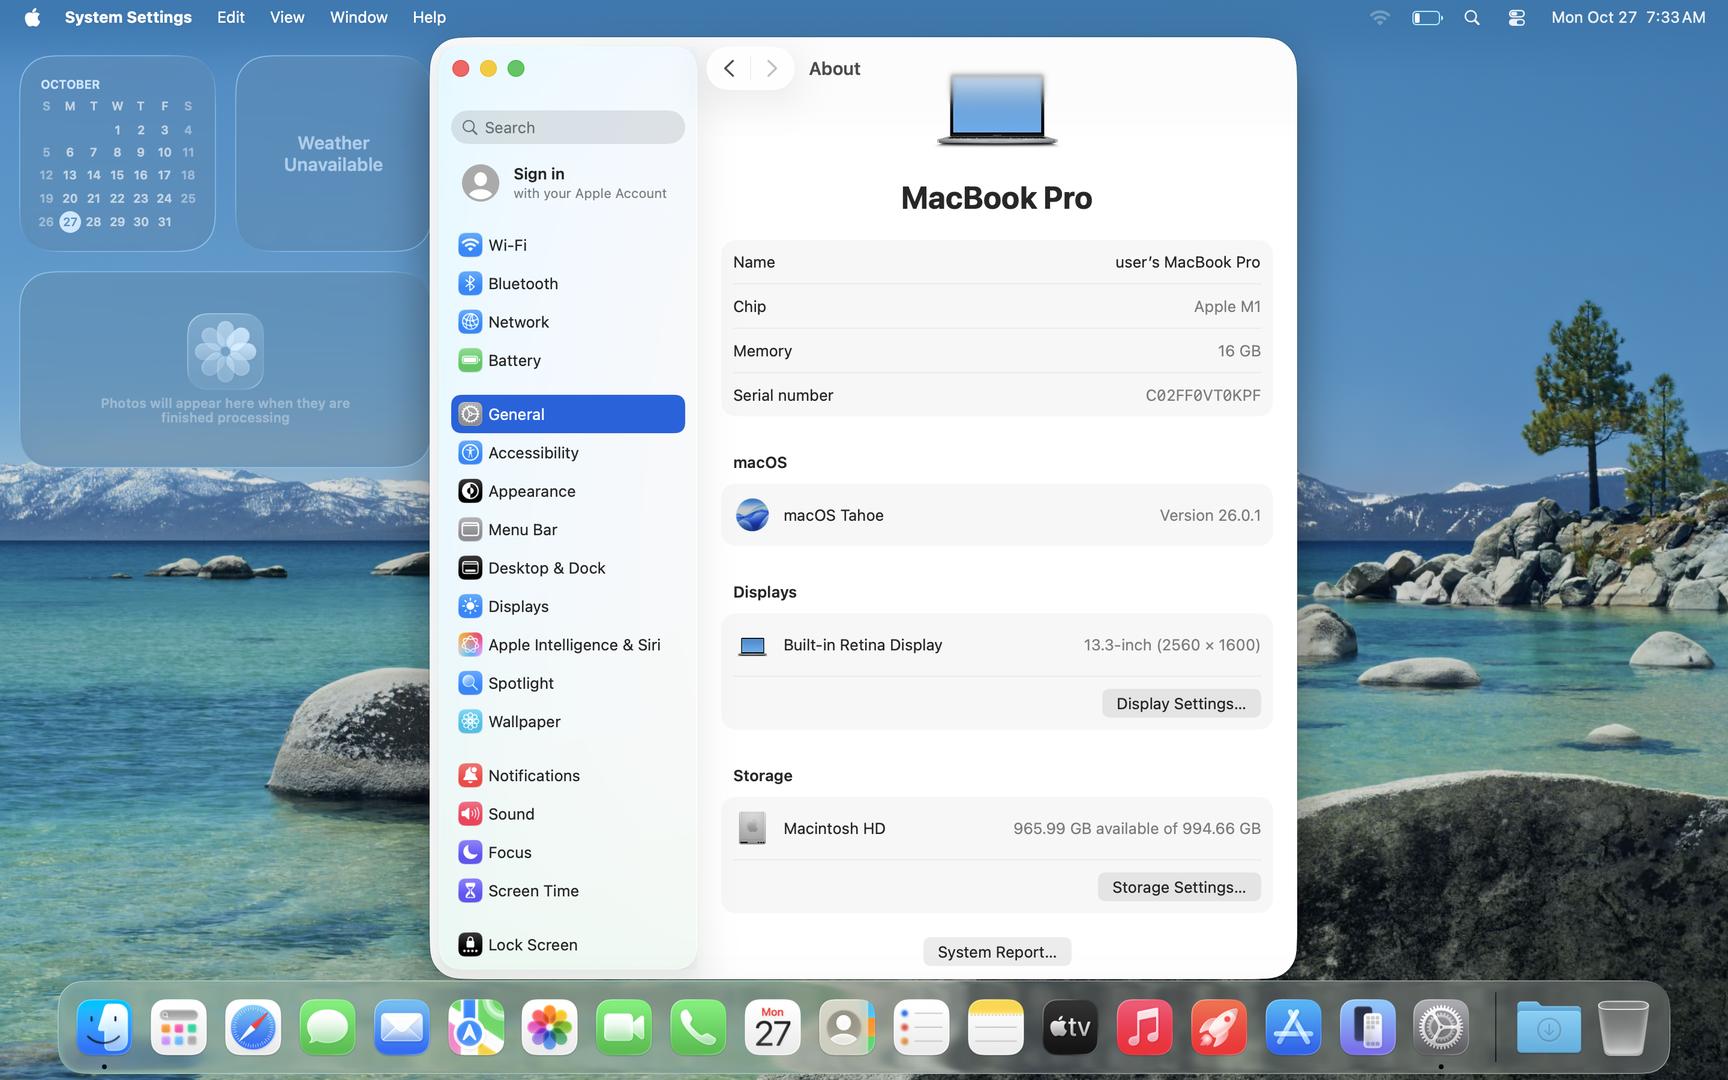Open the Window menu
1728x1080 pixels.
pyautogui.click(x=358, y=18)
